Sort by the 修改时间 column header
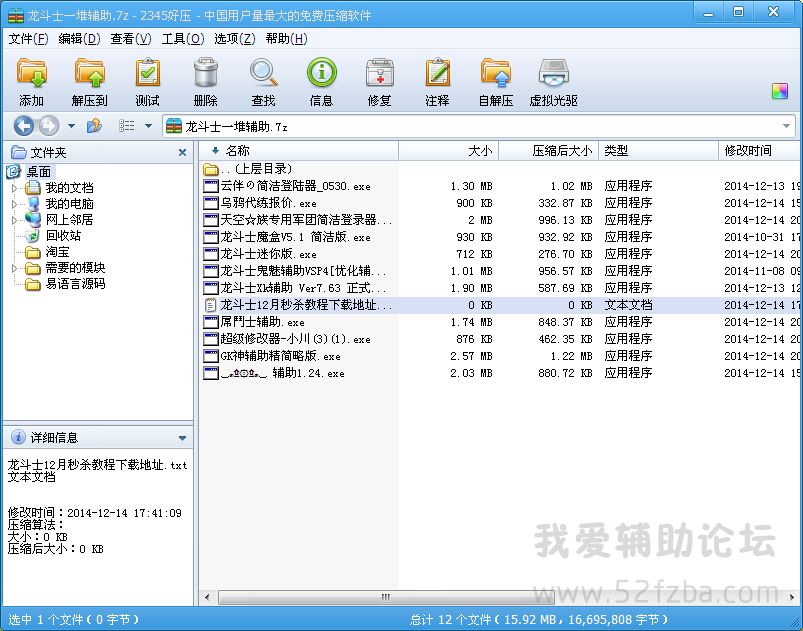803x631 pixels. point(760,151)
